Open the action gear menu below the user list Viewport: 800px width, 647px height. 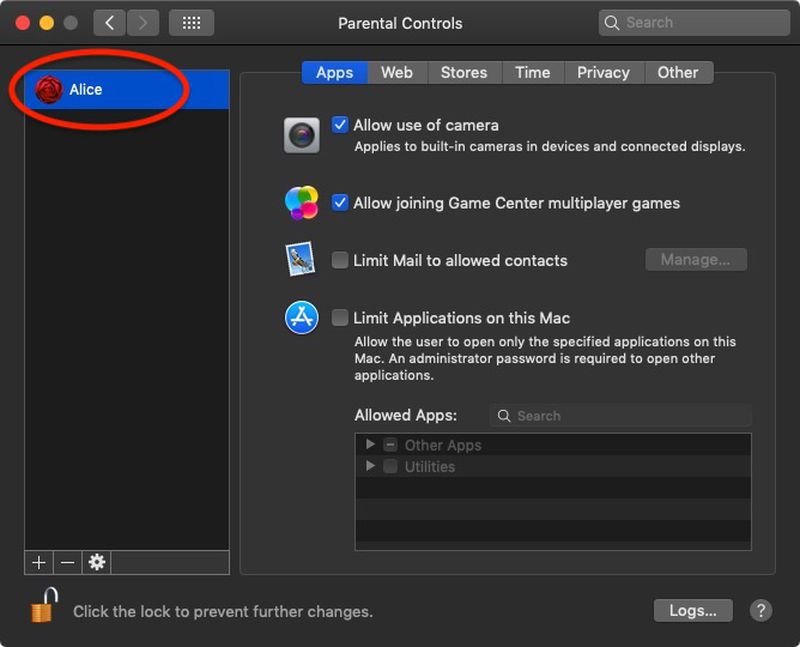(x=95, y=562)
